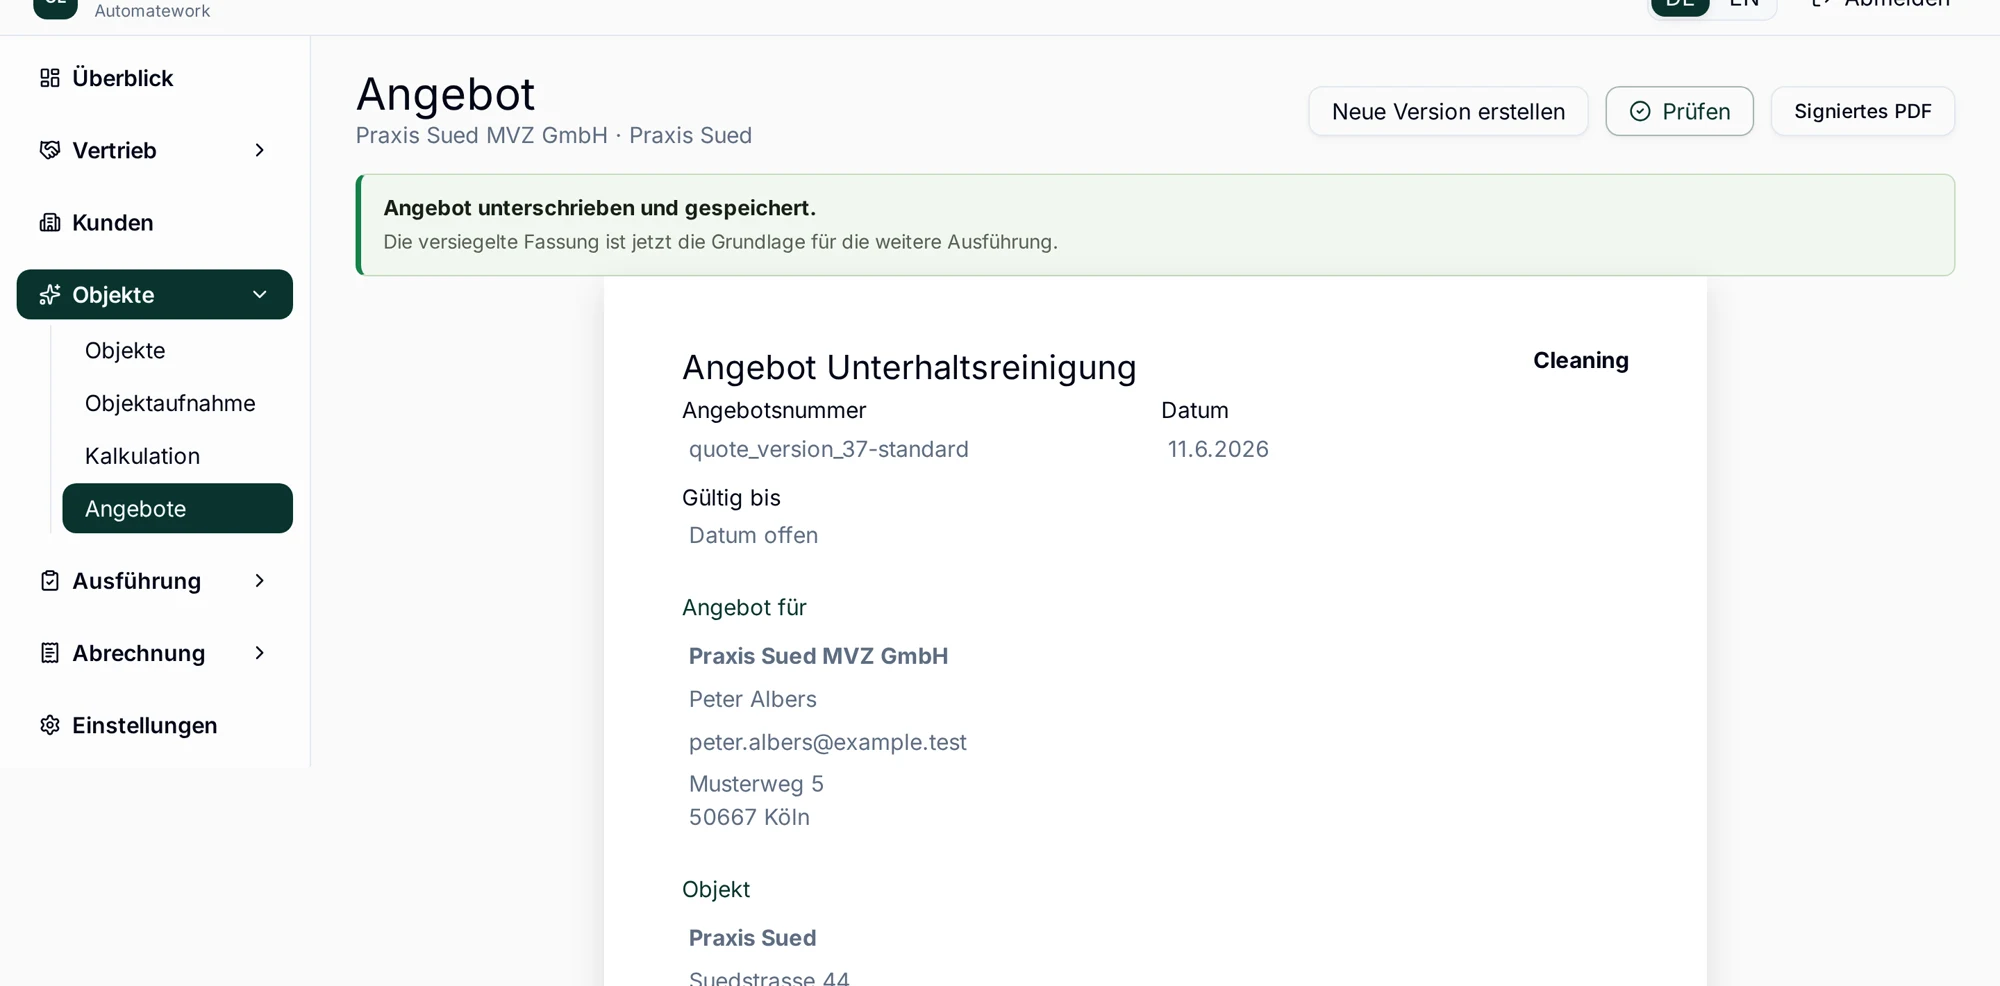Viewport: 2000px width, 986px height.
Task: Click the Vertrieb handshake icon
Action: tap(50, 150)
